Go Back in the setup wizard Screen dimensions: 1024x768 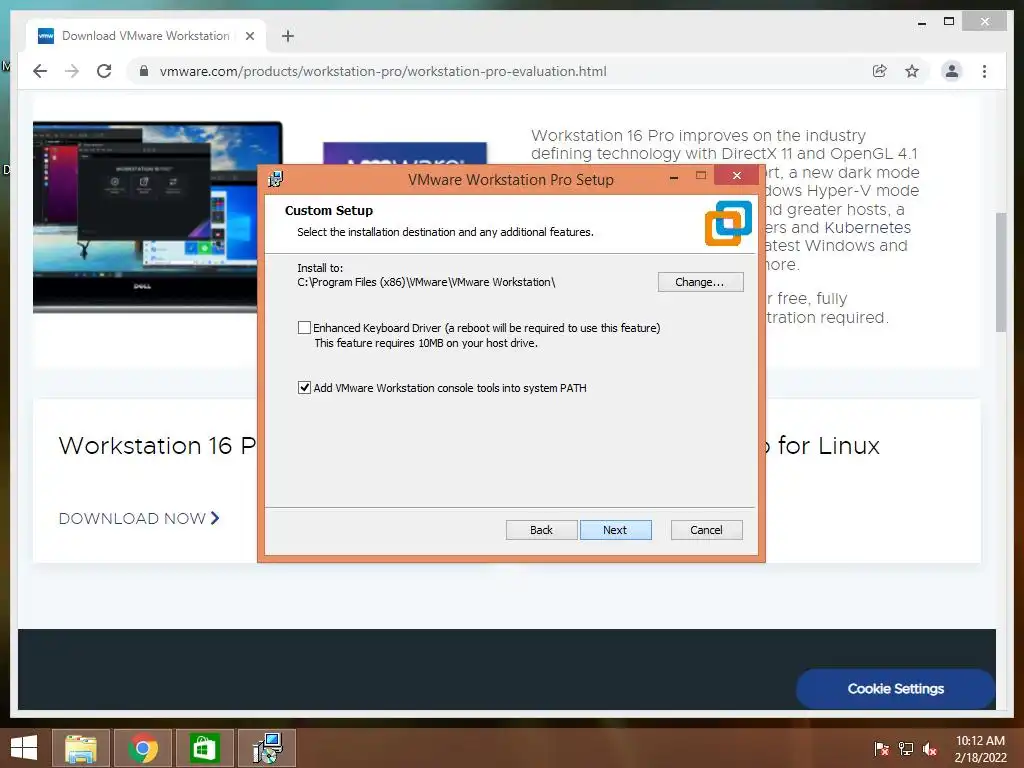point(541,530)
